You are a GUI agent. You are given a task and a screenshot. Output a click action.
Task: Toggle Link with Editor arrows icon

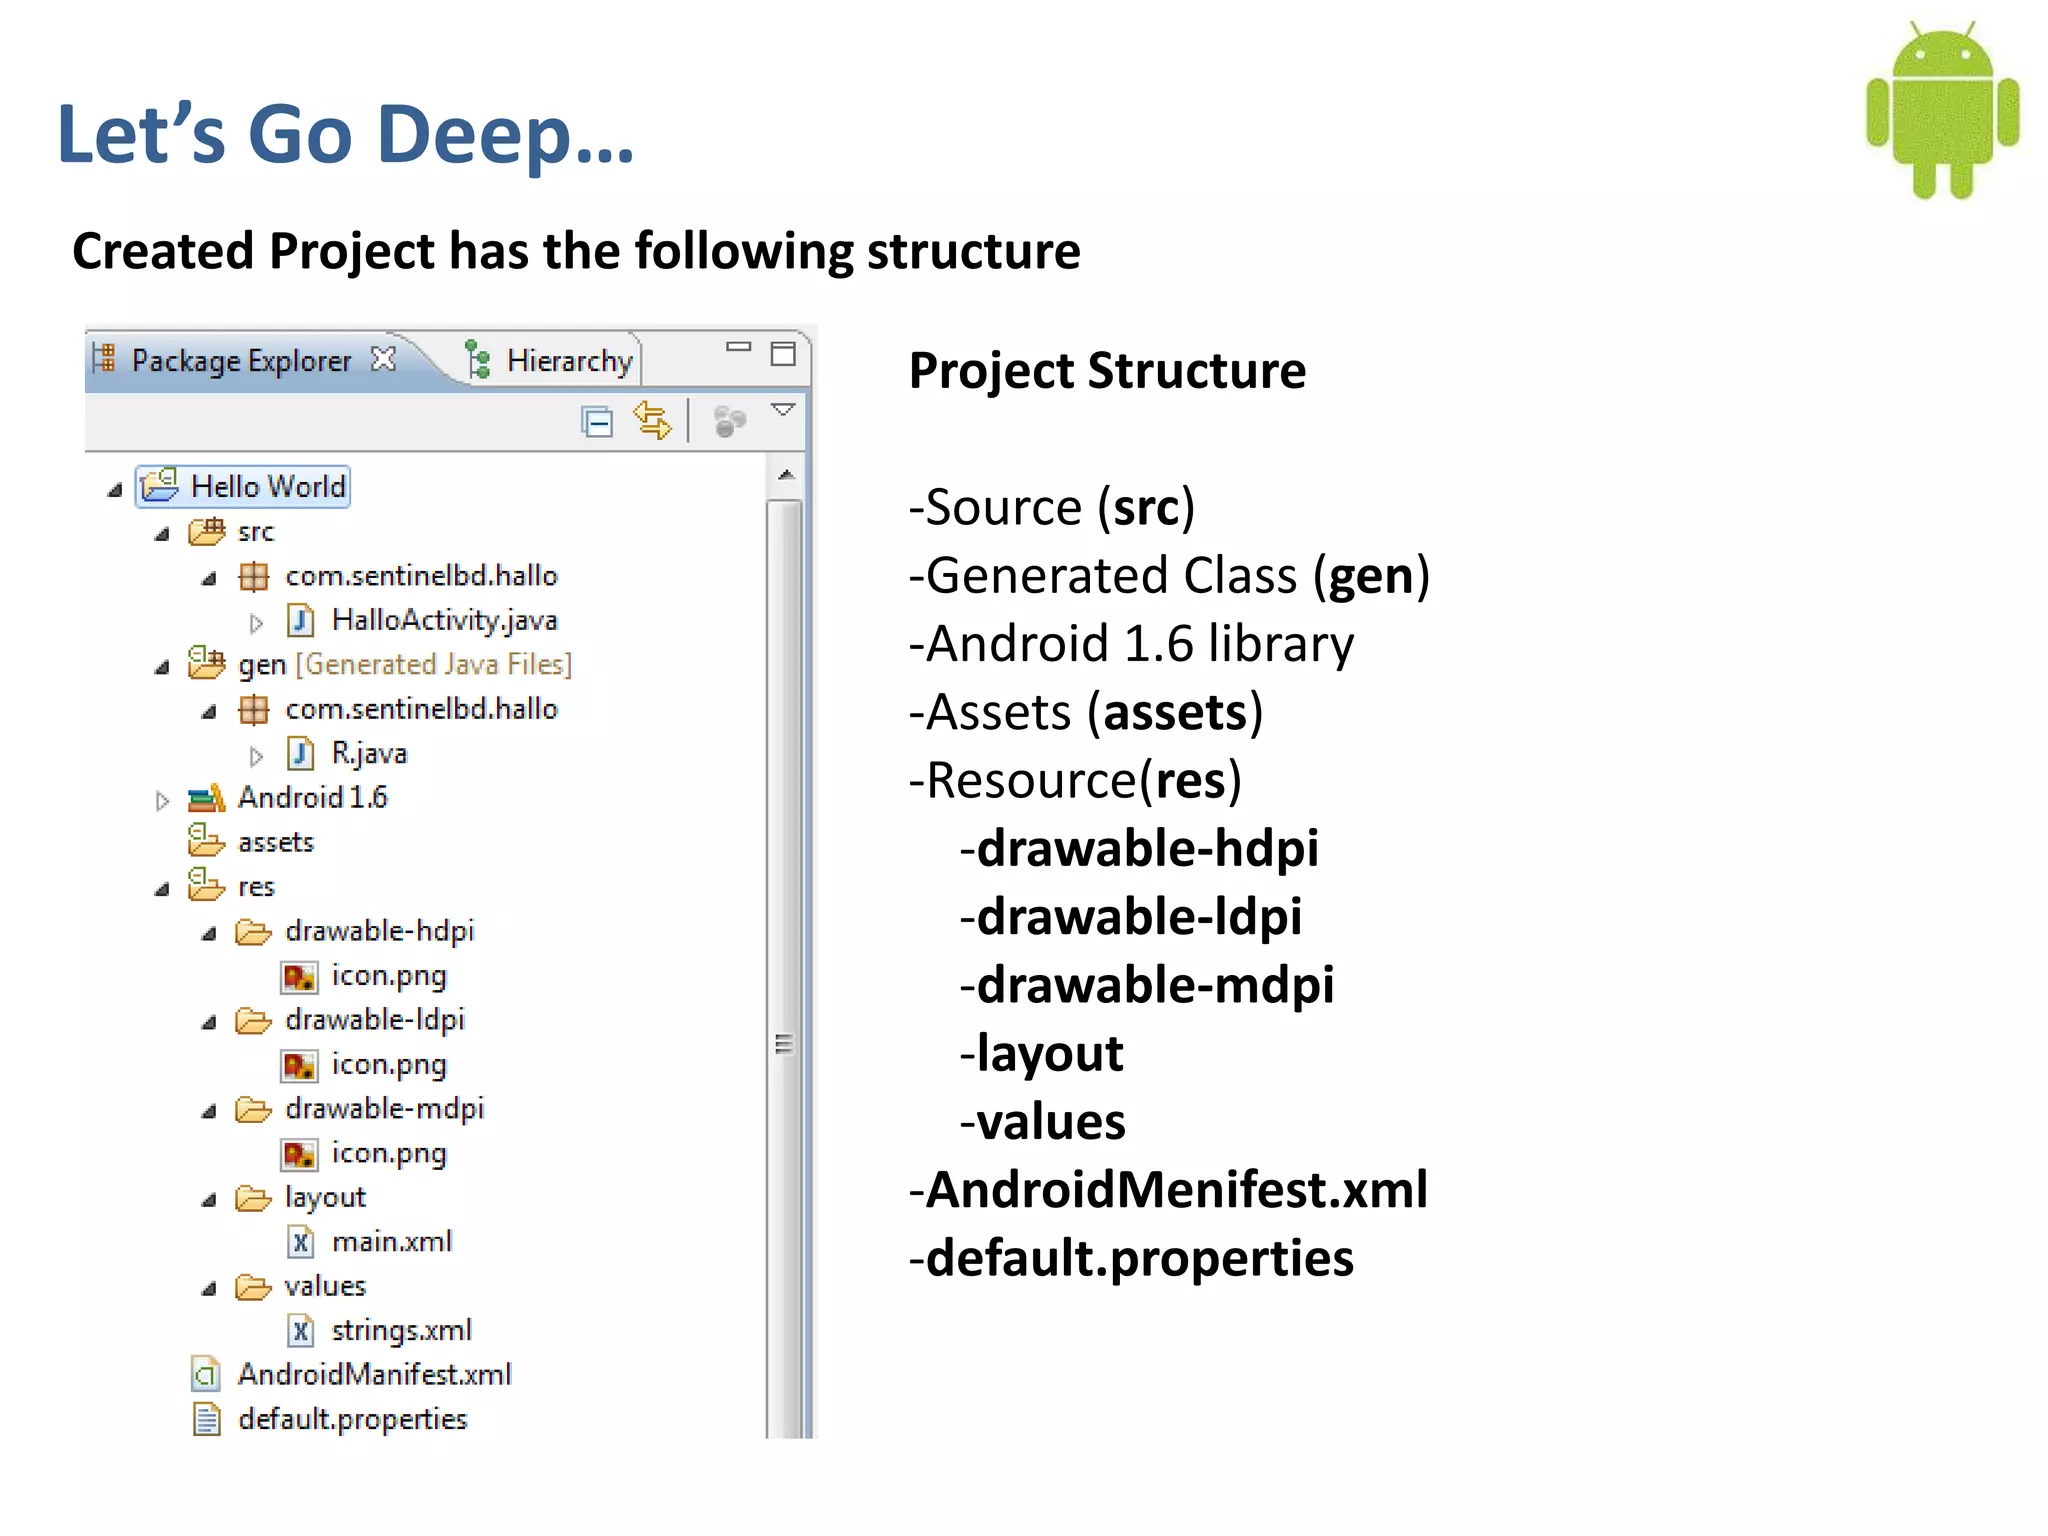652,420
